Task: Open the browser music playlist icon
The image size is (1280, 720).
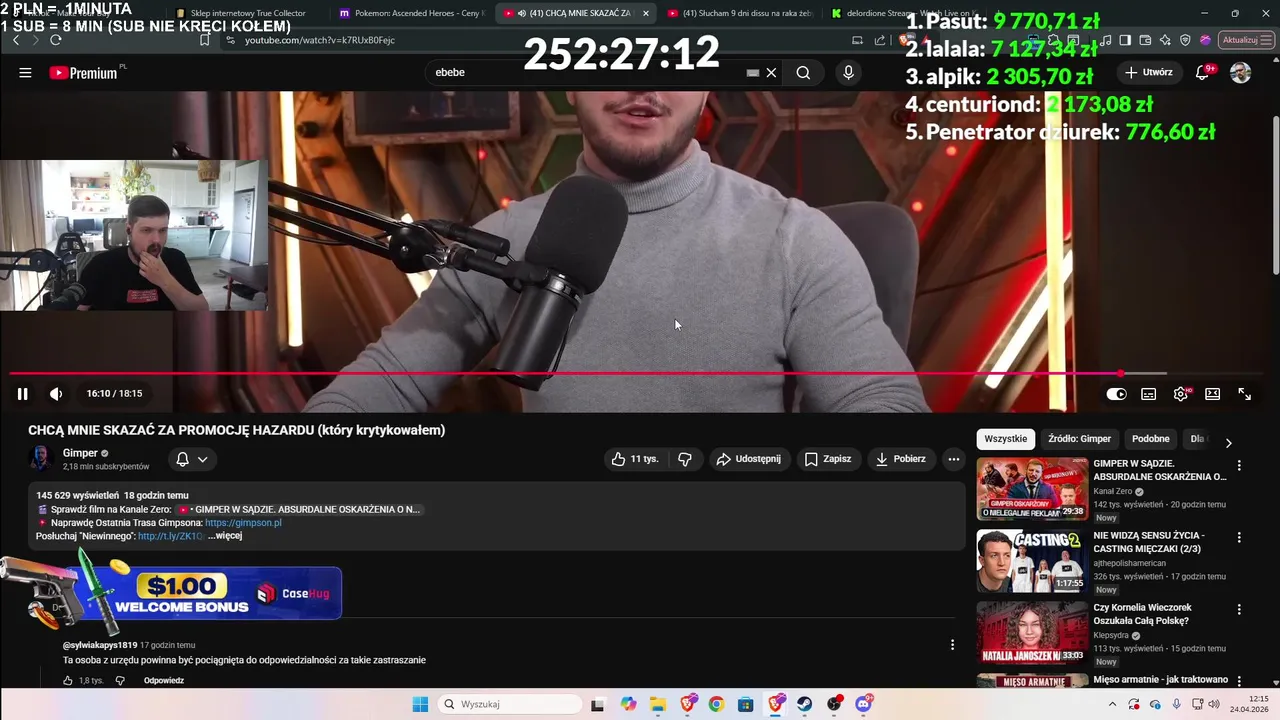Action: [x=1106, y=40]
